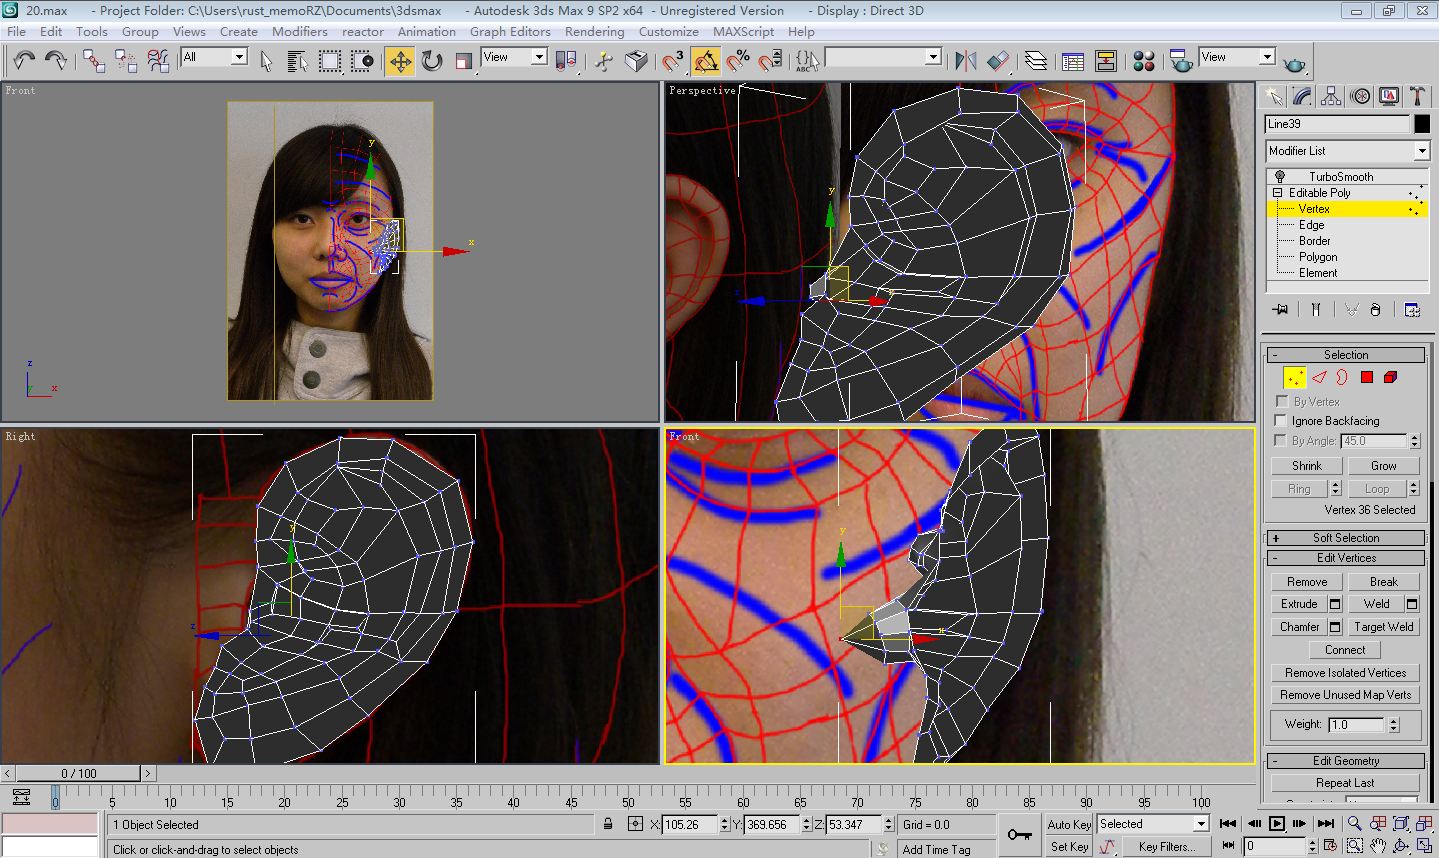The height and width of the screenshot is (858, 1439).
Task: Switch to the Display panel tab
Action: coord(1389,96)
